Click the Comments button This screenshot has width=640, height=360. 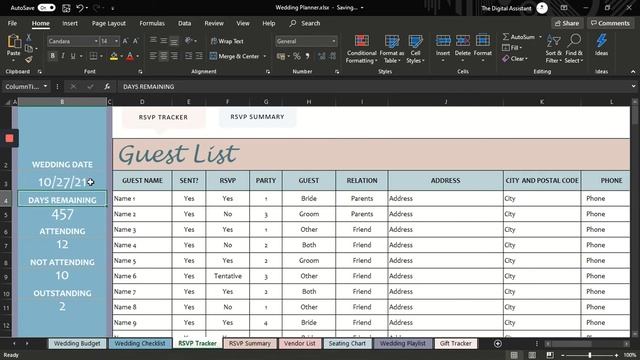pyautogui.click(x=610, y=23)
